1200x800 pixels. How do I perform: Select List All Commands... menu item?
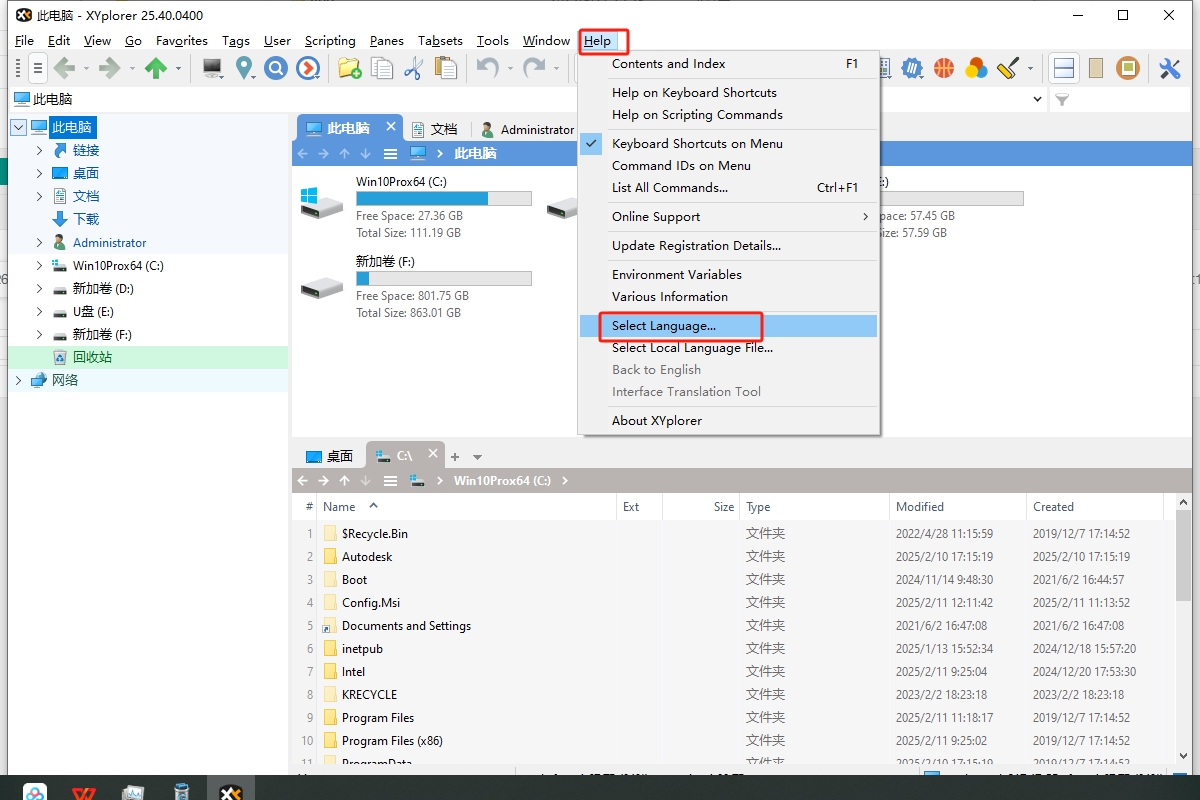tap(728, 188)
